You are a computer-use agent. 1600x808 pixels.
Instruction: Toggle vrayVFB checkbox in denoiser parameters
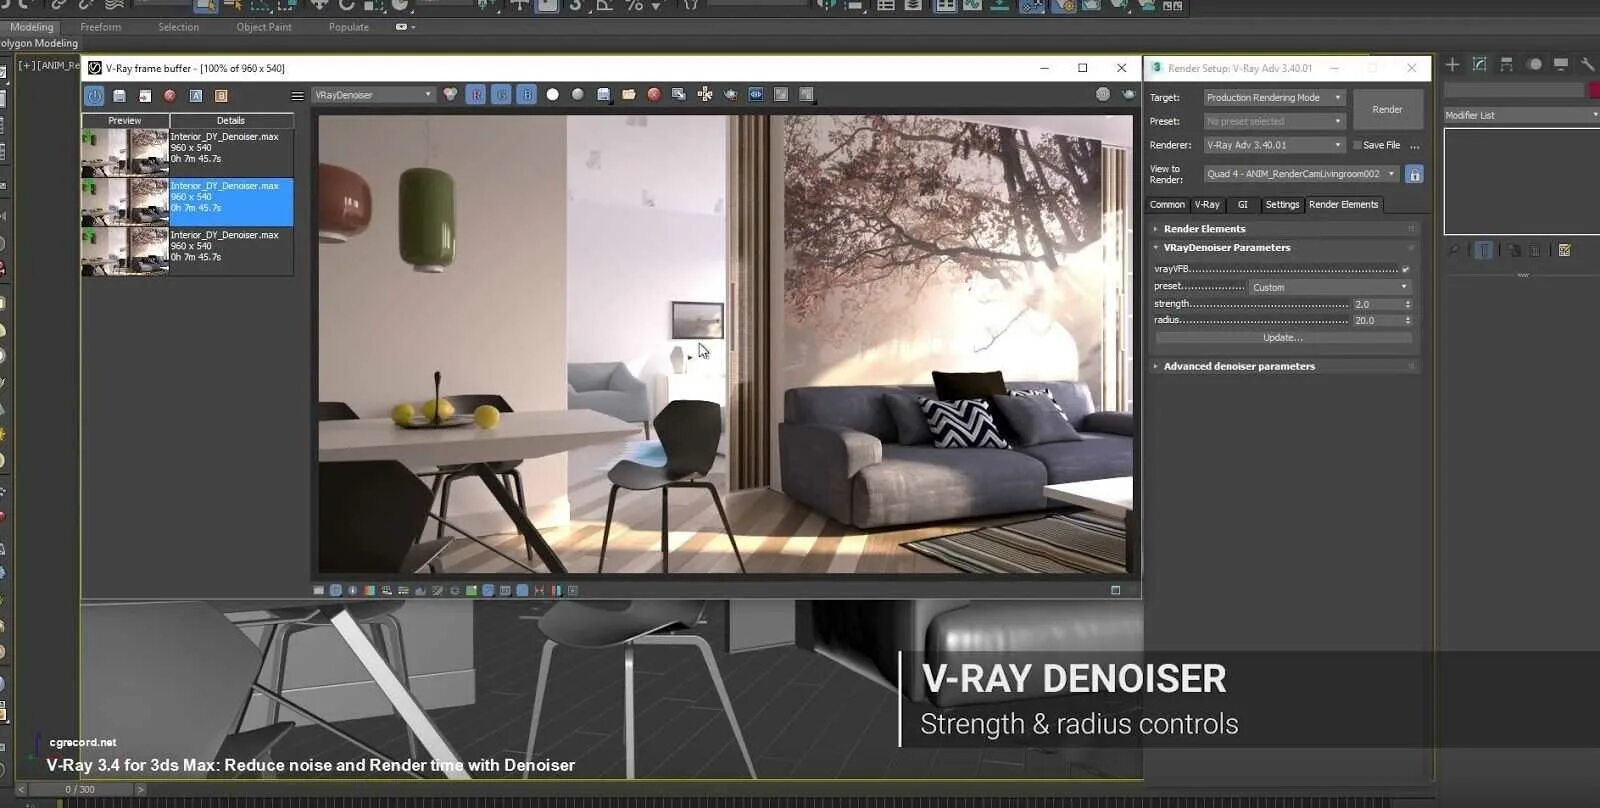point(1405,270)
